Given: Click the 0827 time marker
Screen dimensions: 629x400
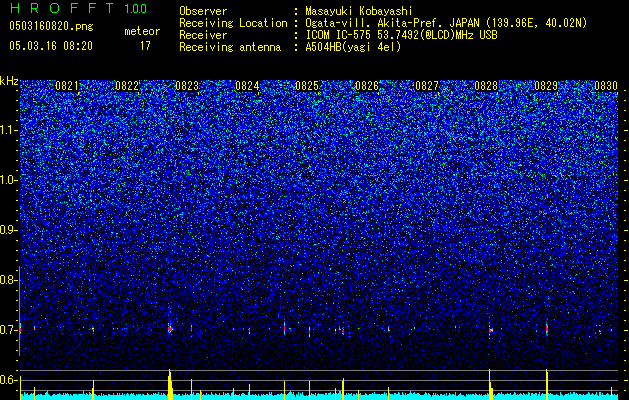Looking at the screenshot, I should 427,86.
